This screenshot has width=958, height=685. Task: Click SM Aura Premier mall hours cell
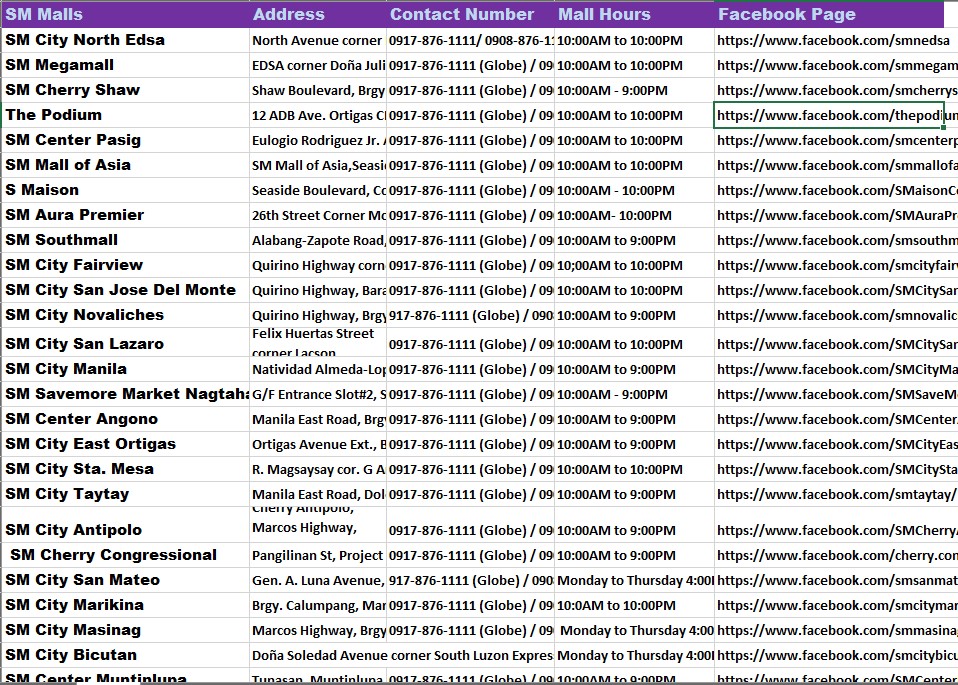tap(634, 216)
